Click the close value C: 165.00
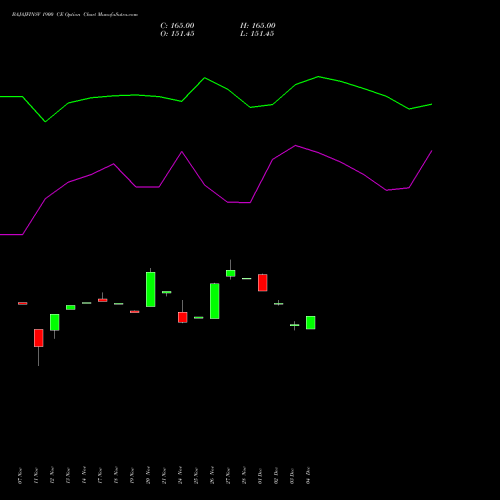The image size is (500, 500). pyautogui.click(x=177, y=26)
